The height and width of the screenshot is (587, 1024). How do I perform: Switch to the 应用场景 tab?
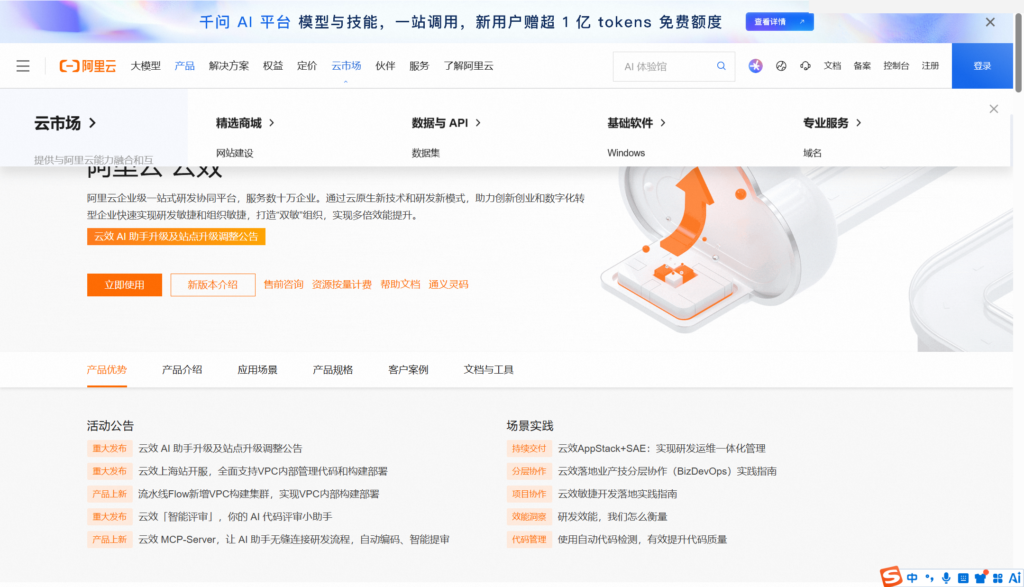257,370
